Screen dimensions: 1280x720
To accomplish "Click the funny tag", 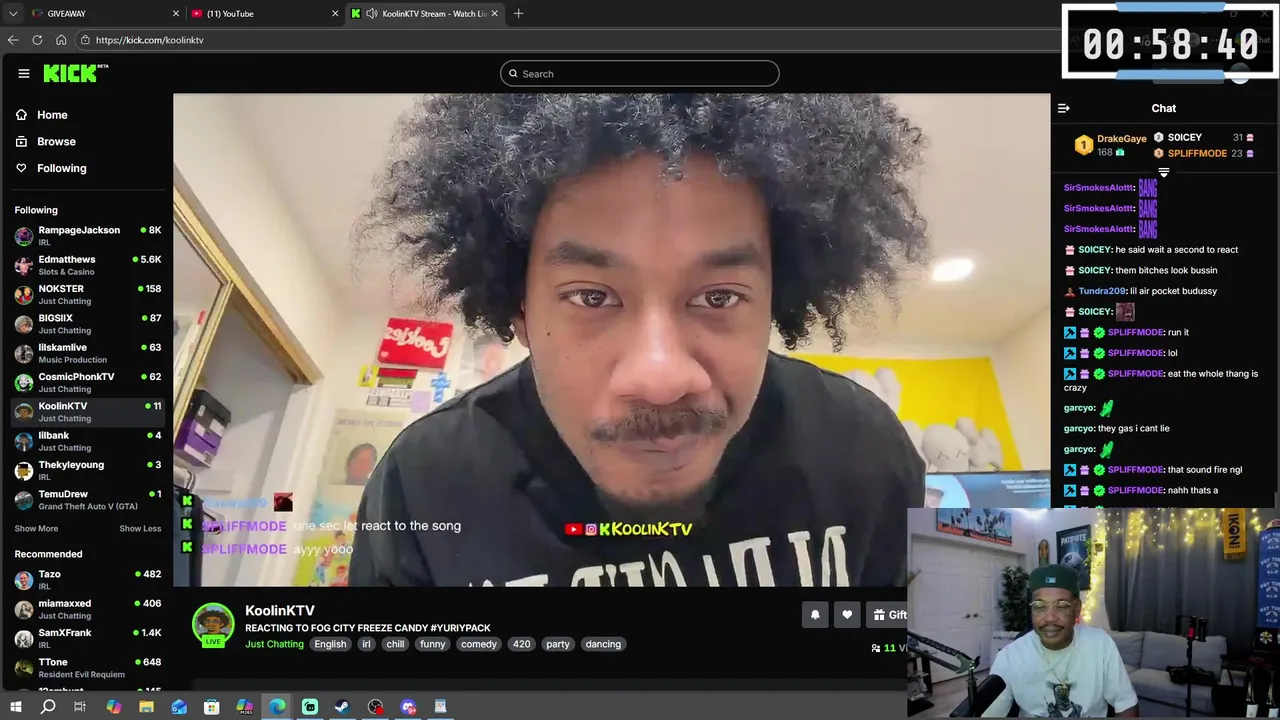I will 433,644.
